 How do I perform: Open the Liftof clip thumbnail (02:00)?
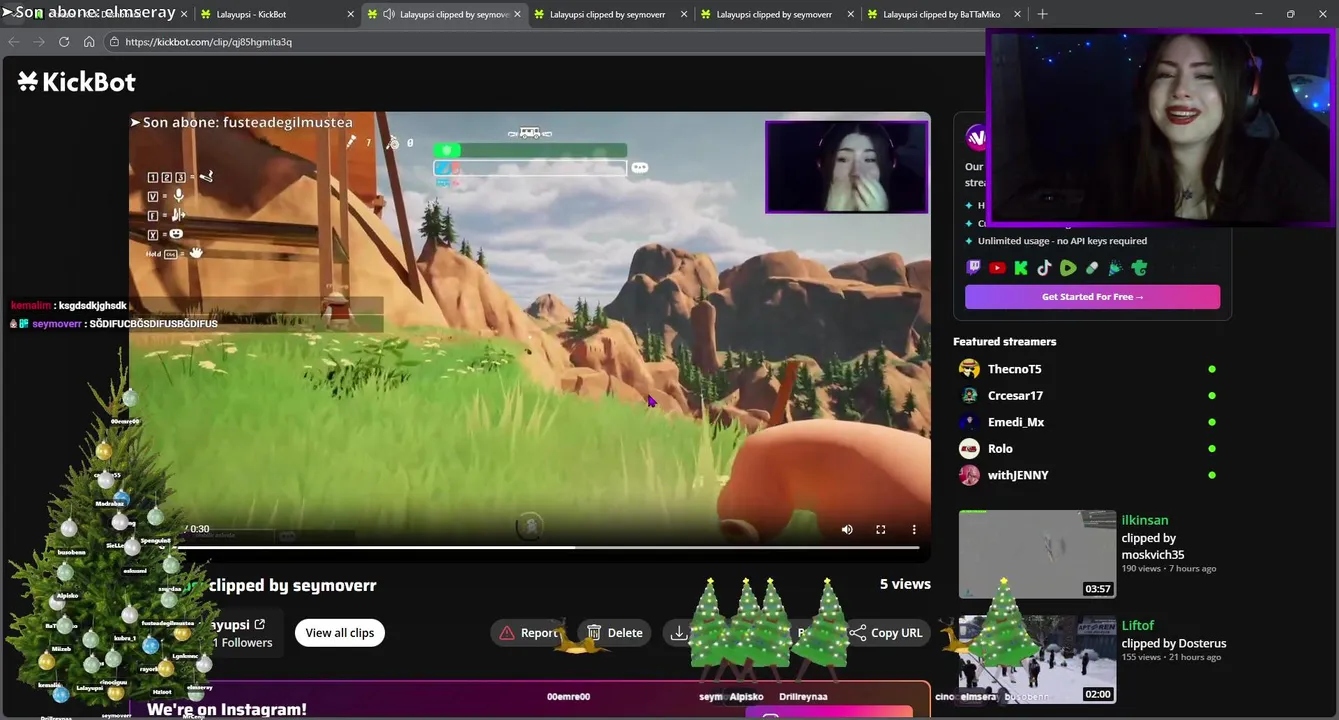click(1037, 660)
